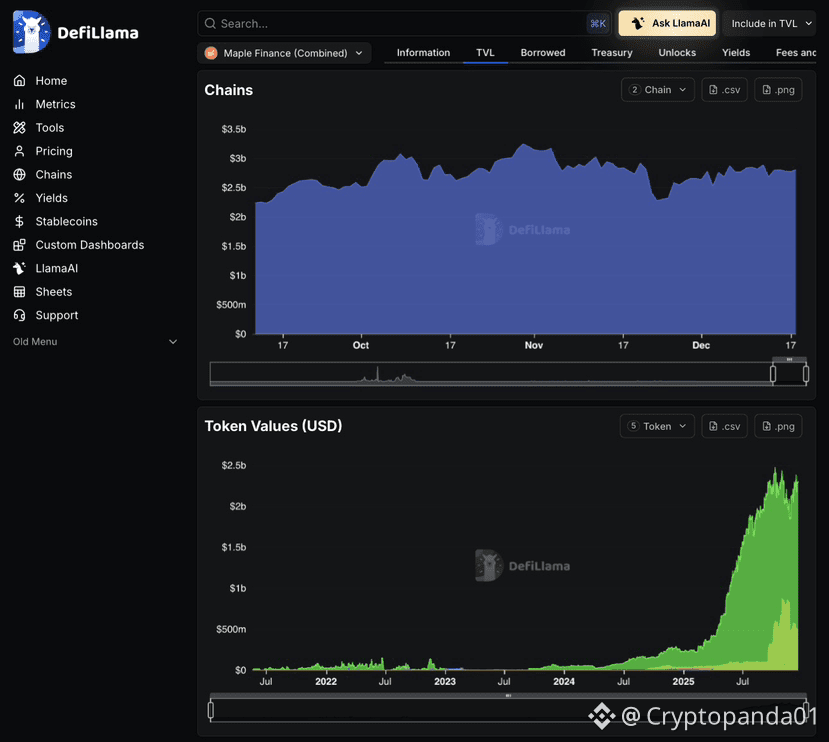Screen dimensions: 829x742
Task: Click the Chains chart left range handle
Action: (773, 374)
